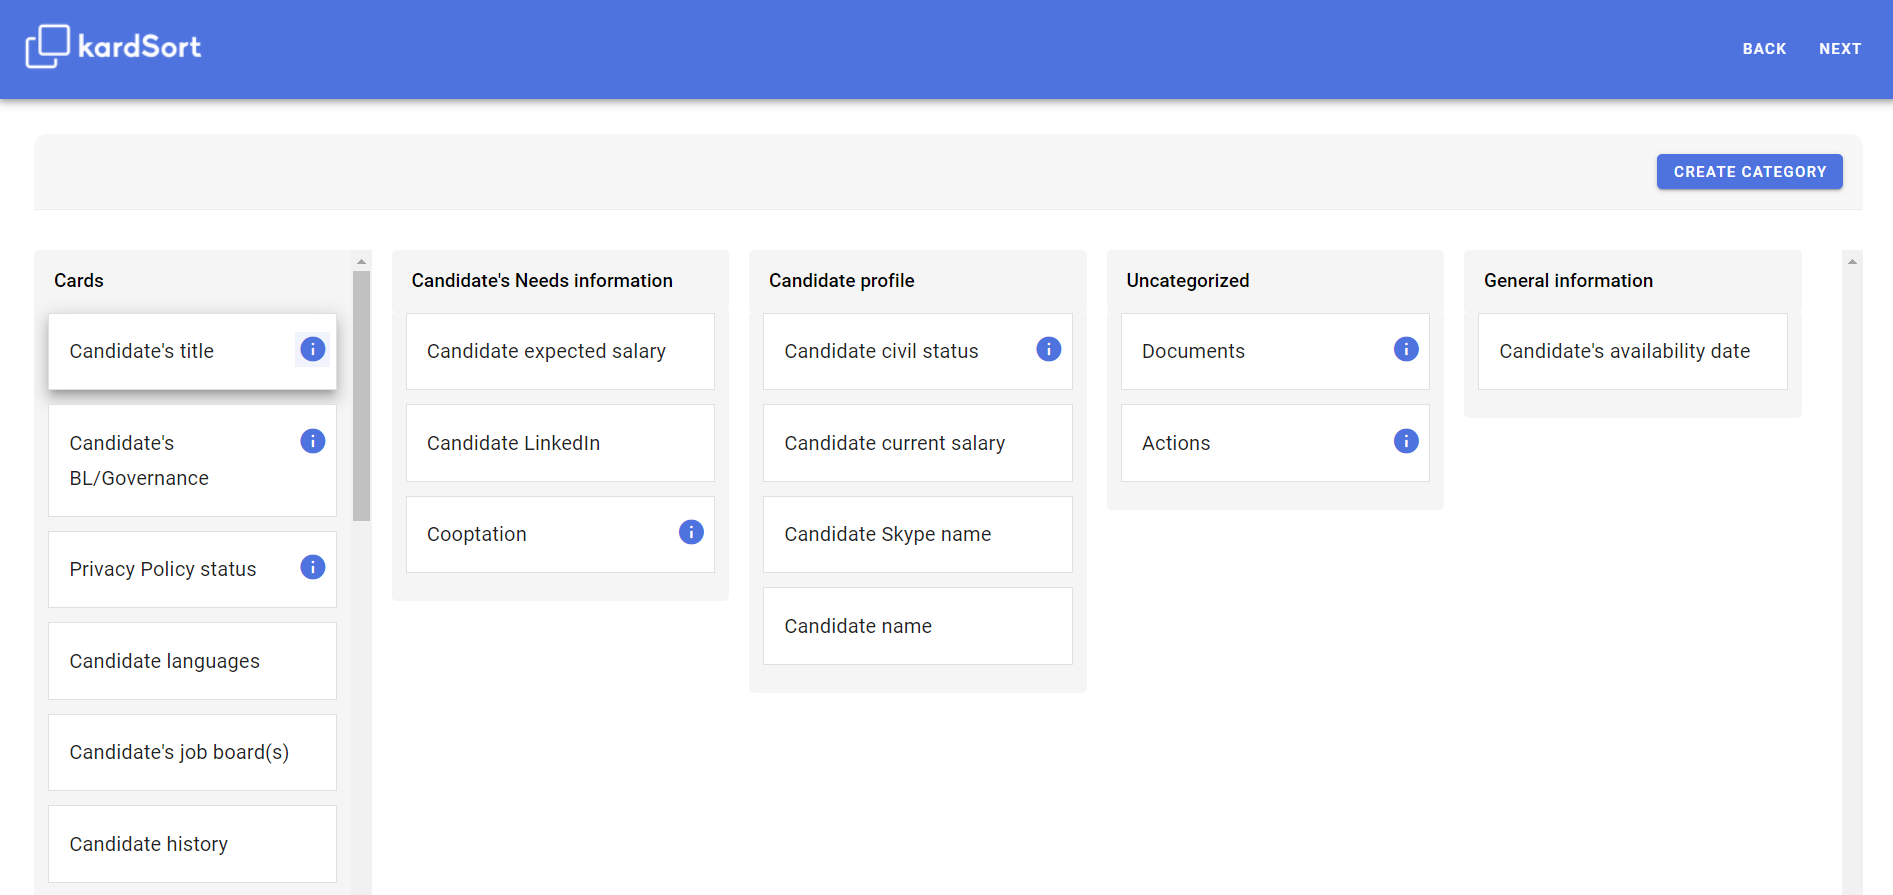Screen dimensions: 1893x895
Task: Go to the Next step
Action: point(1839,49)
